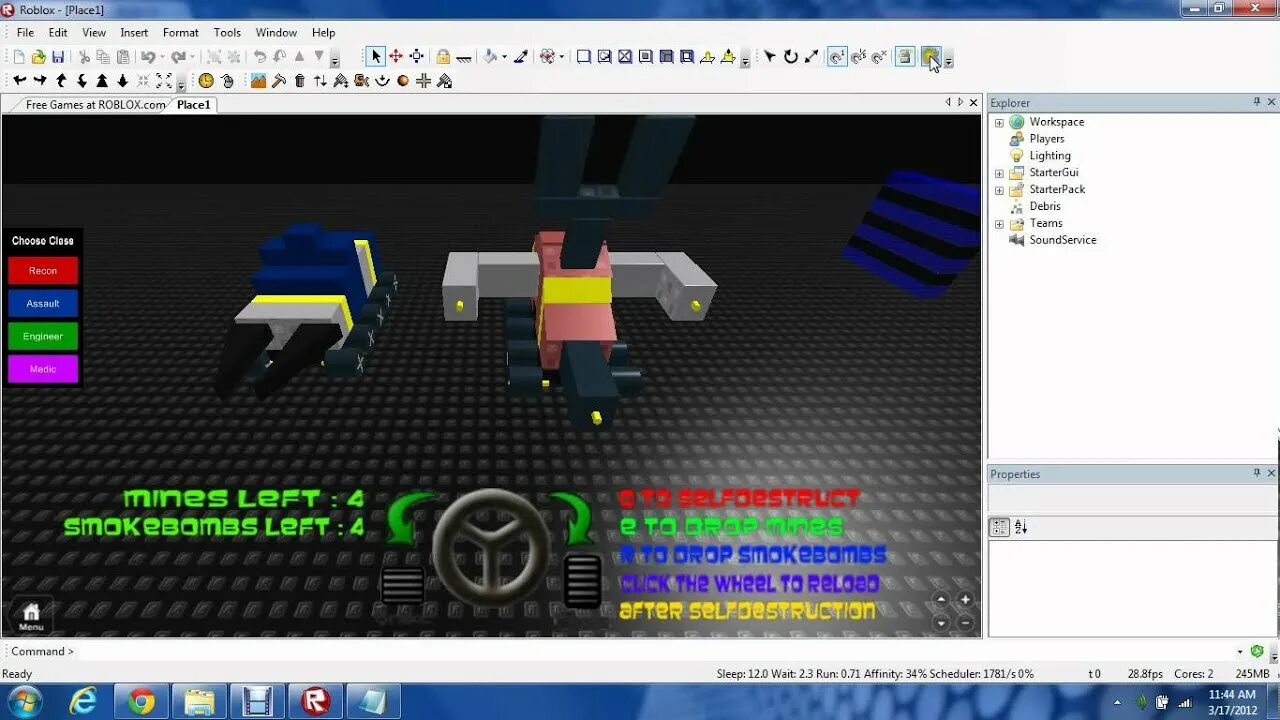This screenshot has width=1280, height=720.
Task: Click the hammer tool icon
Action: [x=279, y=81]
